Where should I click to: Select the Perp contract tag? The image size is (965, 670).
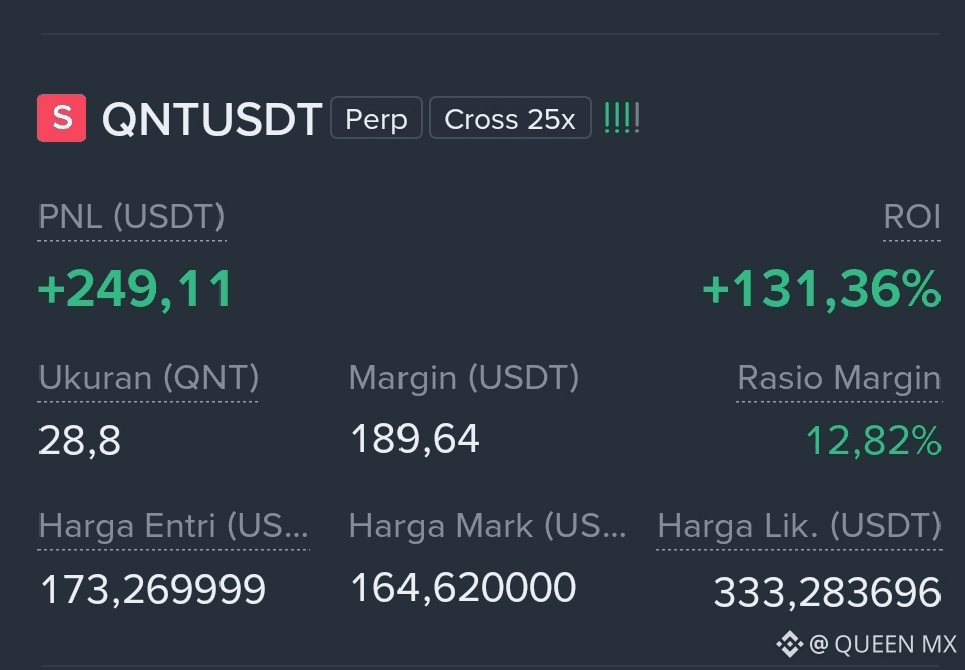click(x=376, y=118)
